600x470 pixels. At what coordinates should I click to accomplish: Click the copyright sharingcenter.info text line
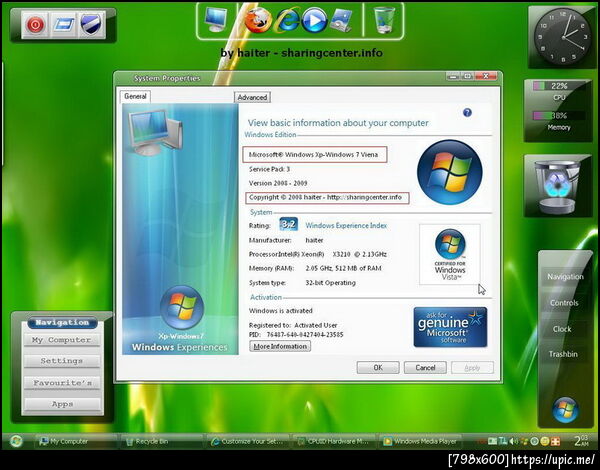point(325,197)
